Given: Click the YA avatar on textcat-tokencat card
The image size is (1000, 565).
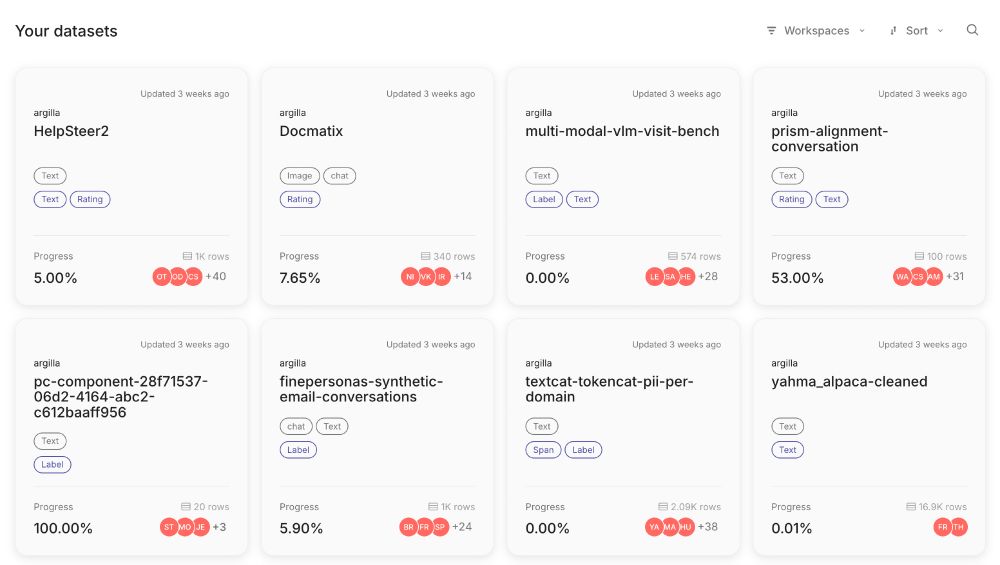Looking at the screenshot, I should click(x=654, y=527).
